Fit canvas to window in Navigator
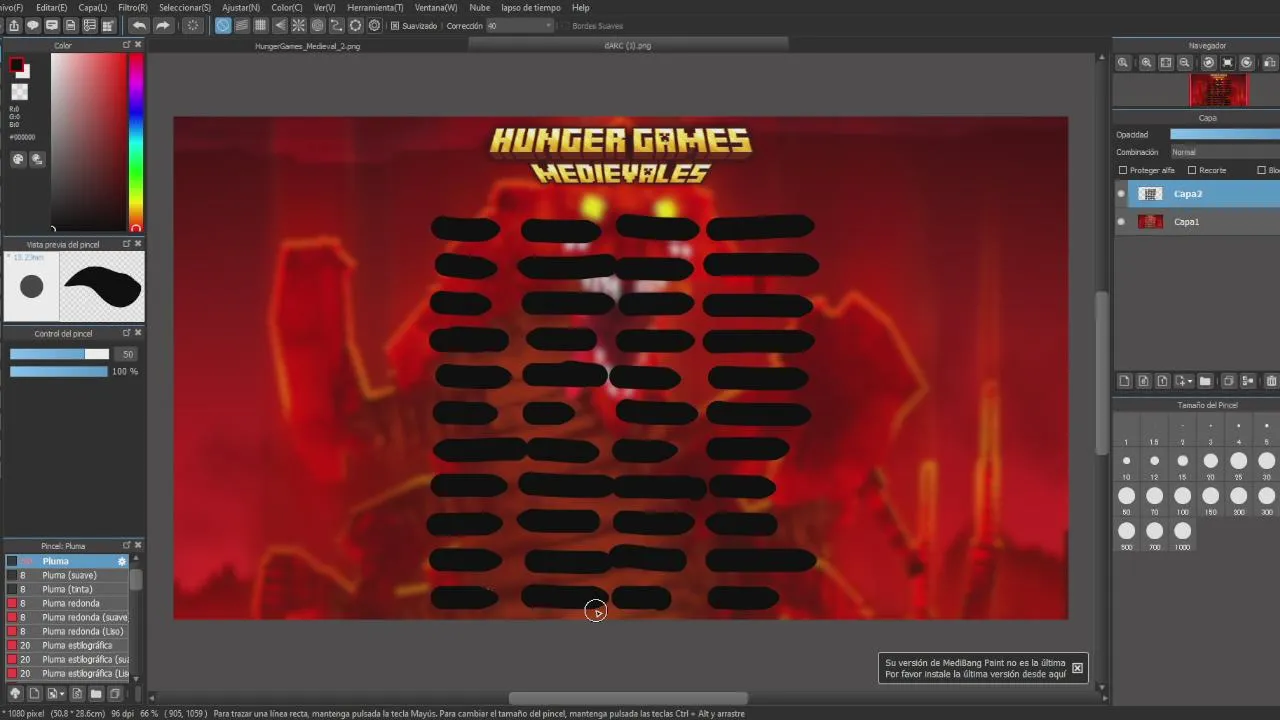 [x=1166, y=62]
